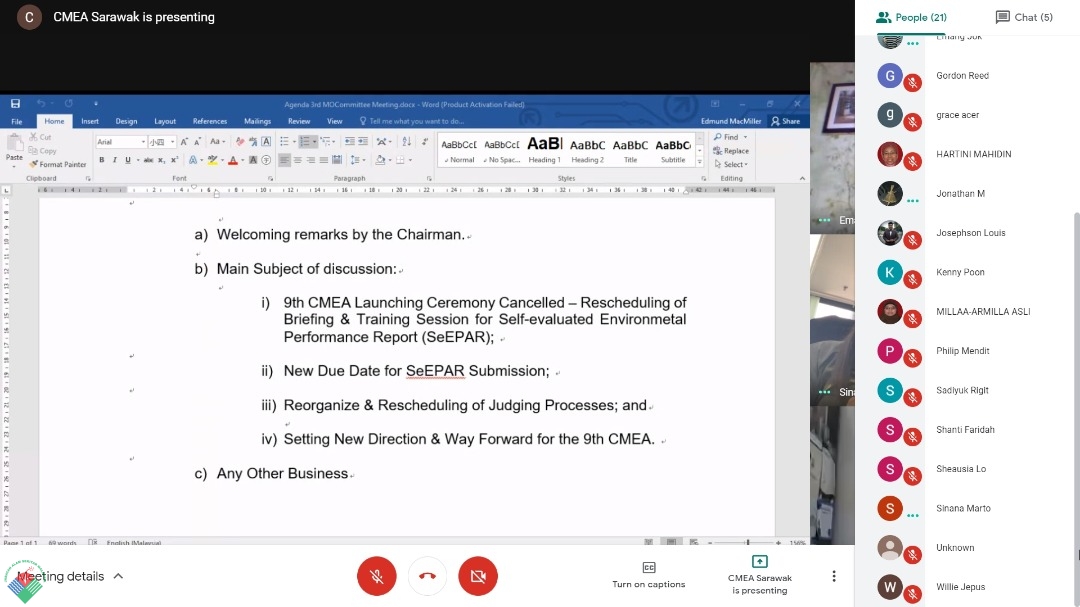Switch to the References ribbon tab
This screenshot has height=607, width=1080.
(209, 121)
